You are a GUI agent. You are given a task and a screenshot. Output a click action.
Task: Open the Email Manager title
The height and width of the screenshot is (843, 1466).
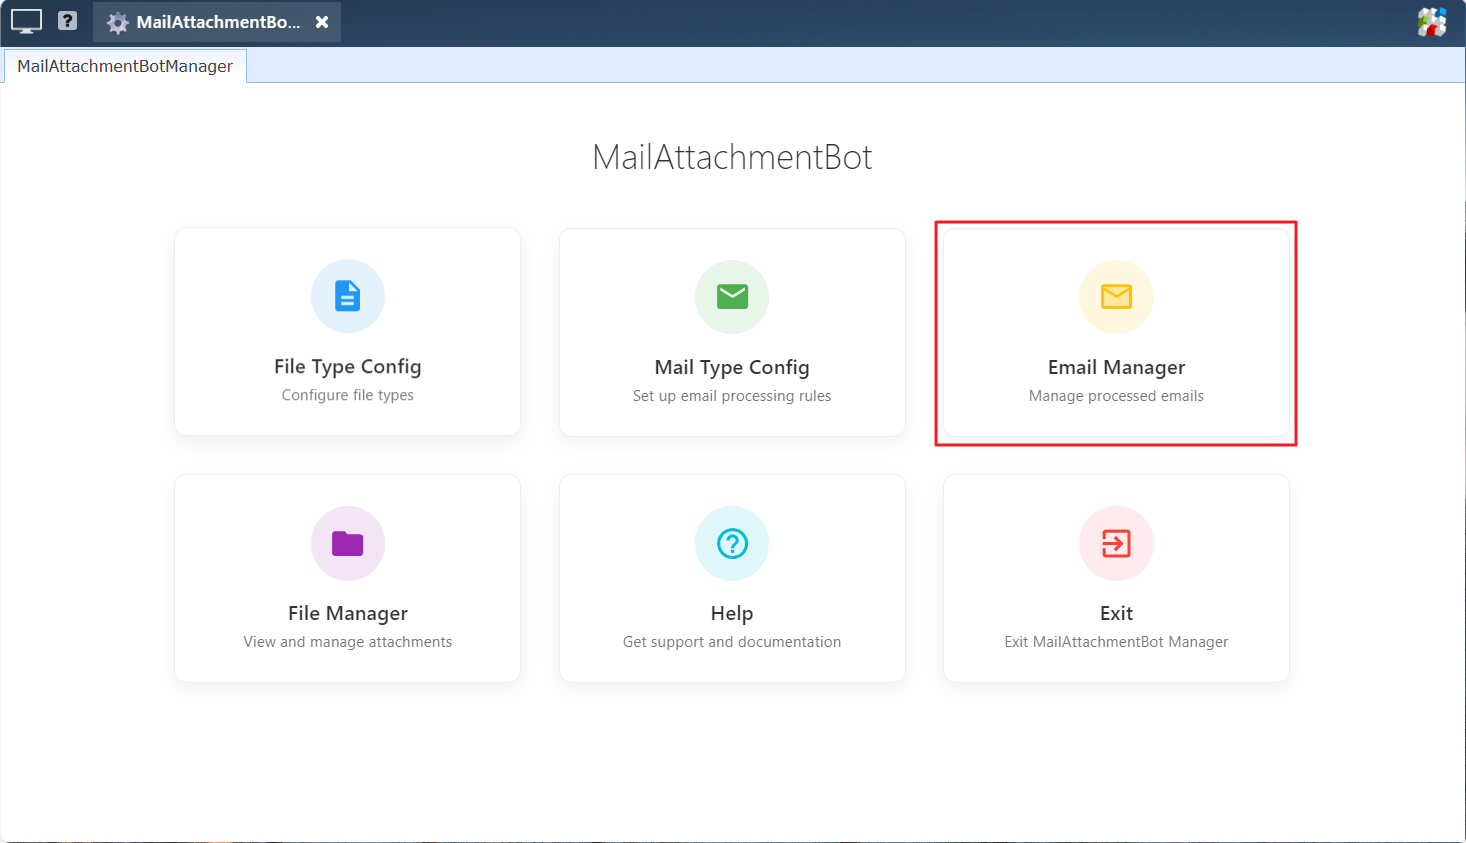pyautogui.click(x=1116, y=368)
